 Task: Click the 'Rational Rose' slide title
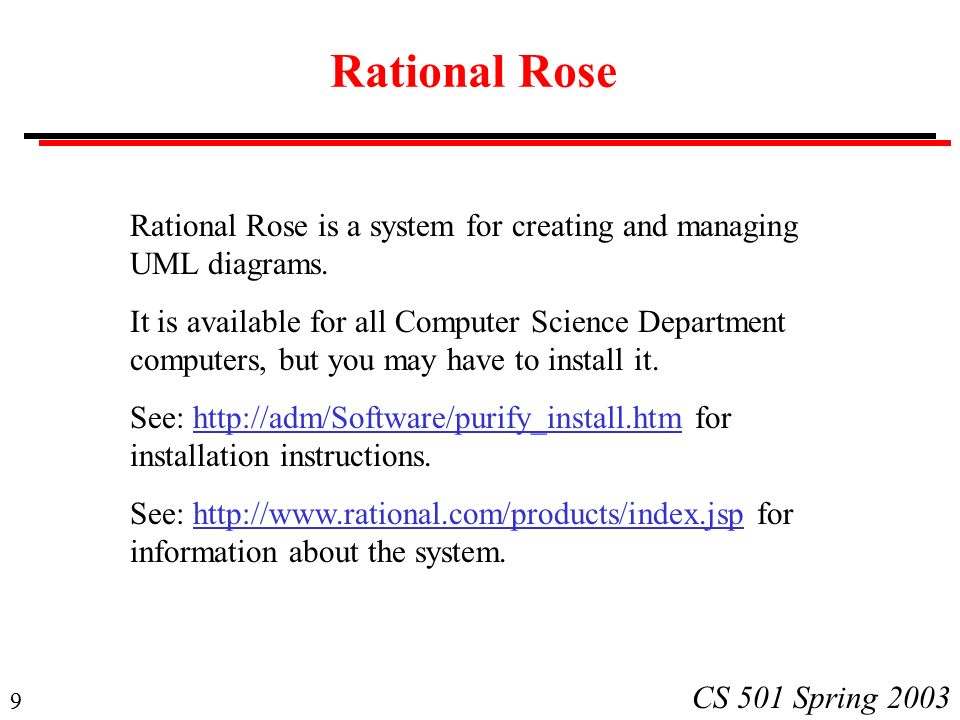pos(473,72)
